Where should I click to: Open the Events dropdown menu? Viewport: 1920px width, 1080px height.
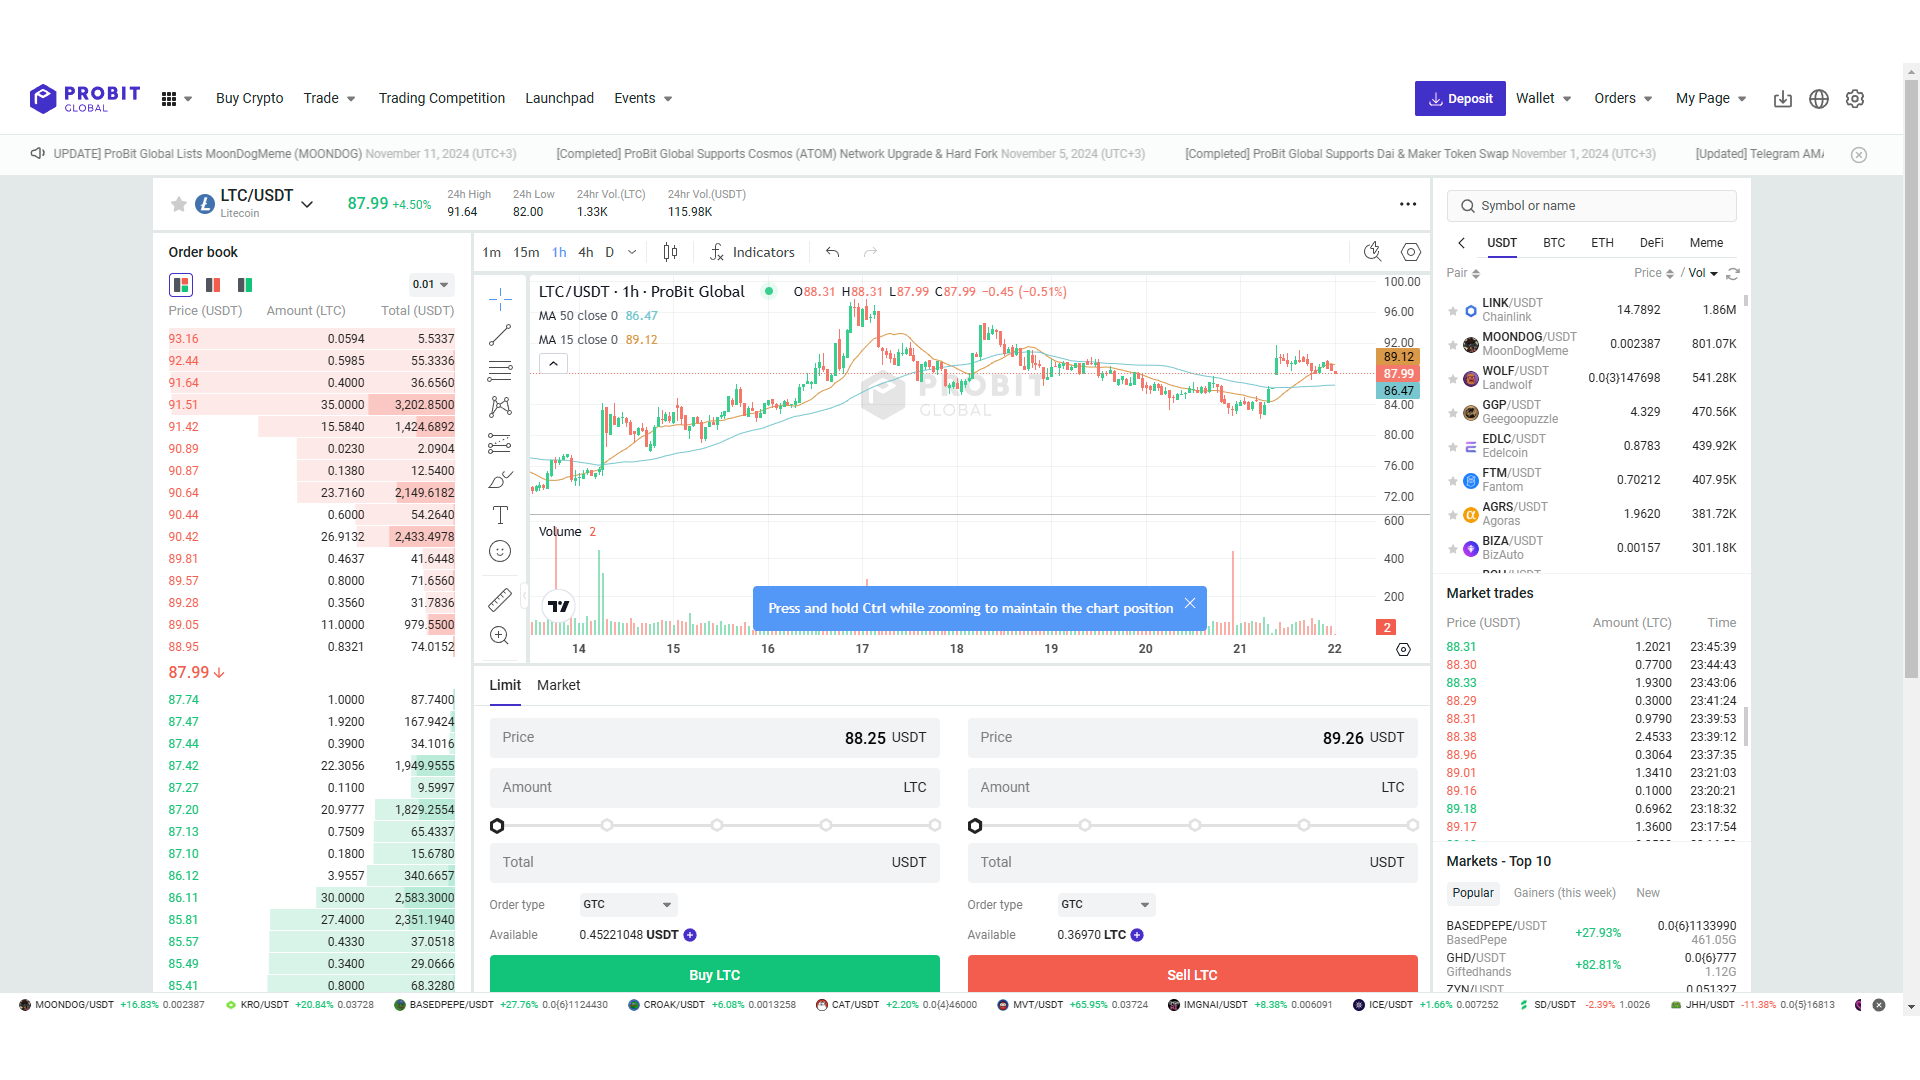643,98
